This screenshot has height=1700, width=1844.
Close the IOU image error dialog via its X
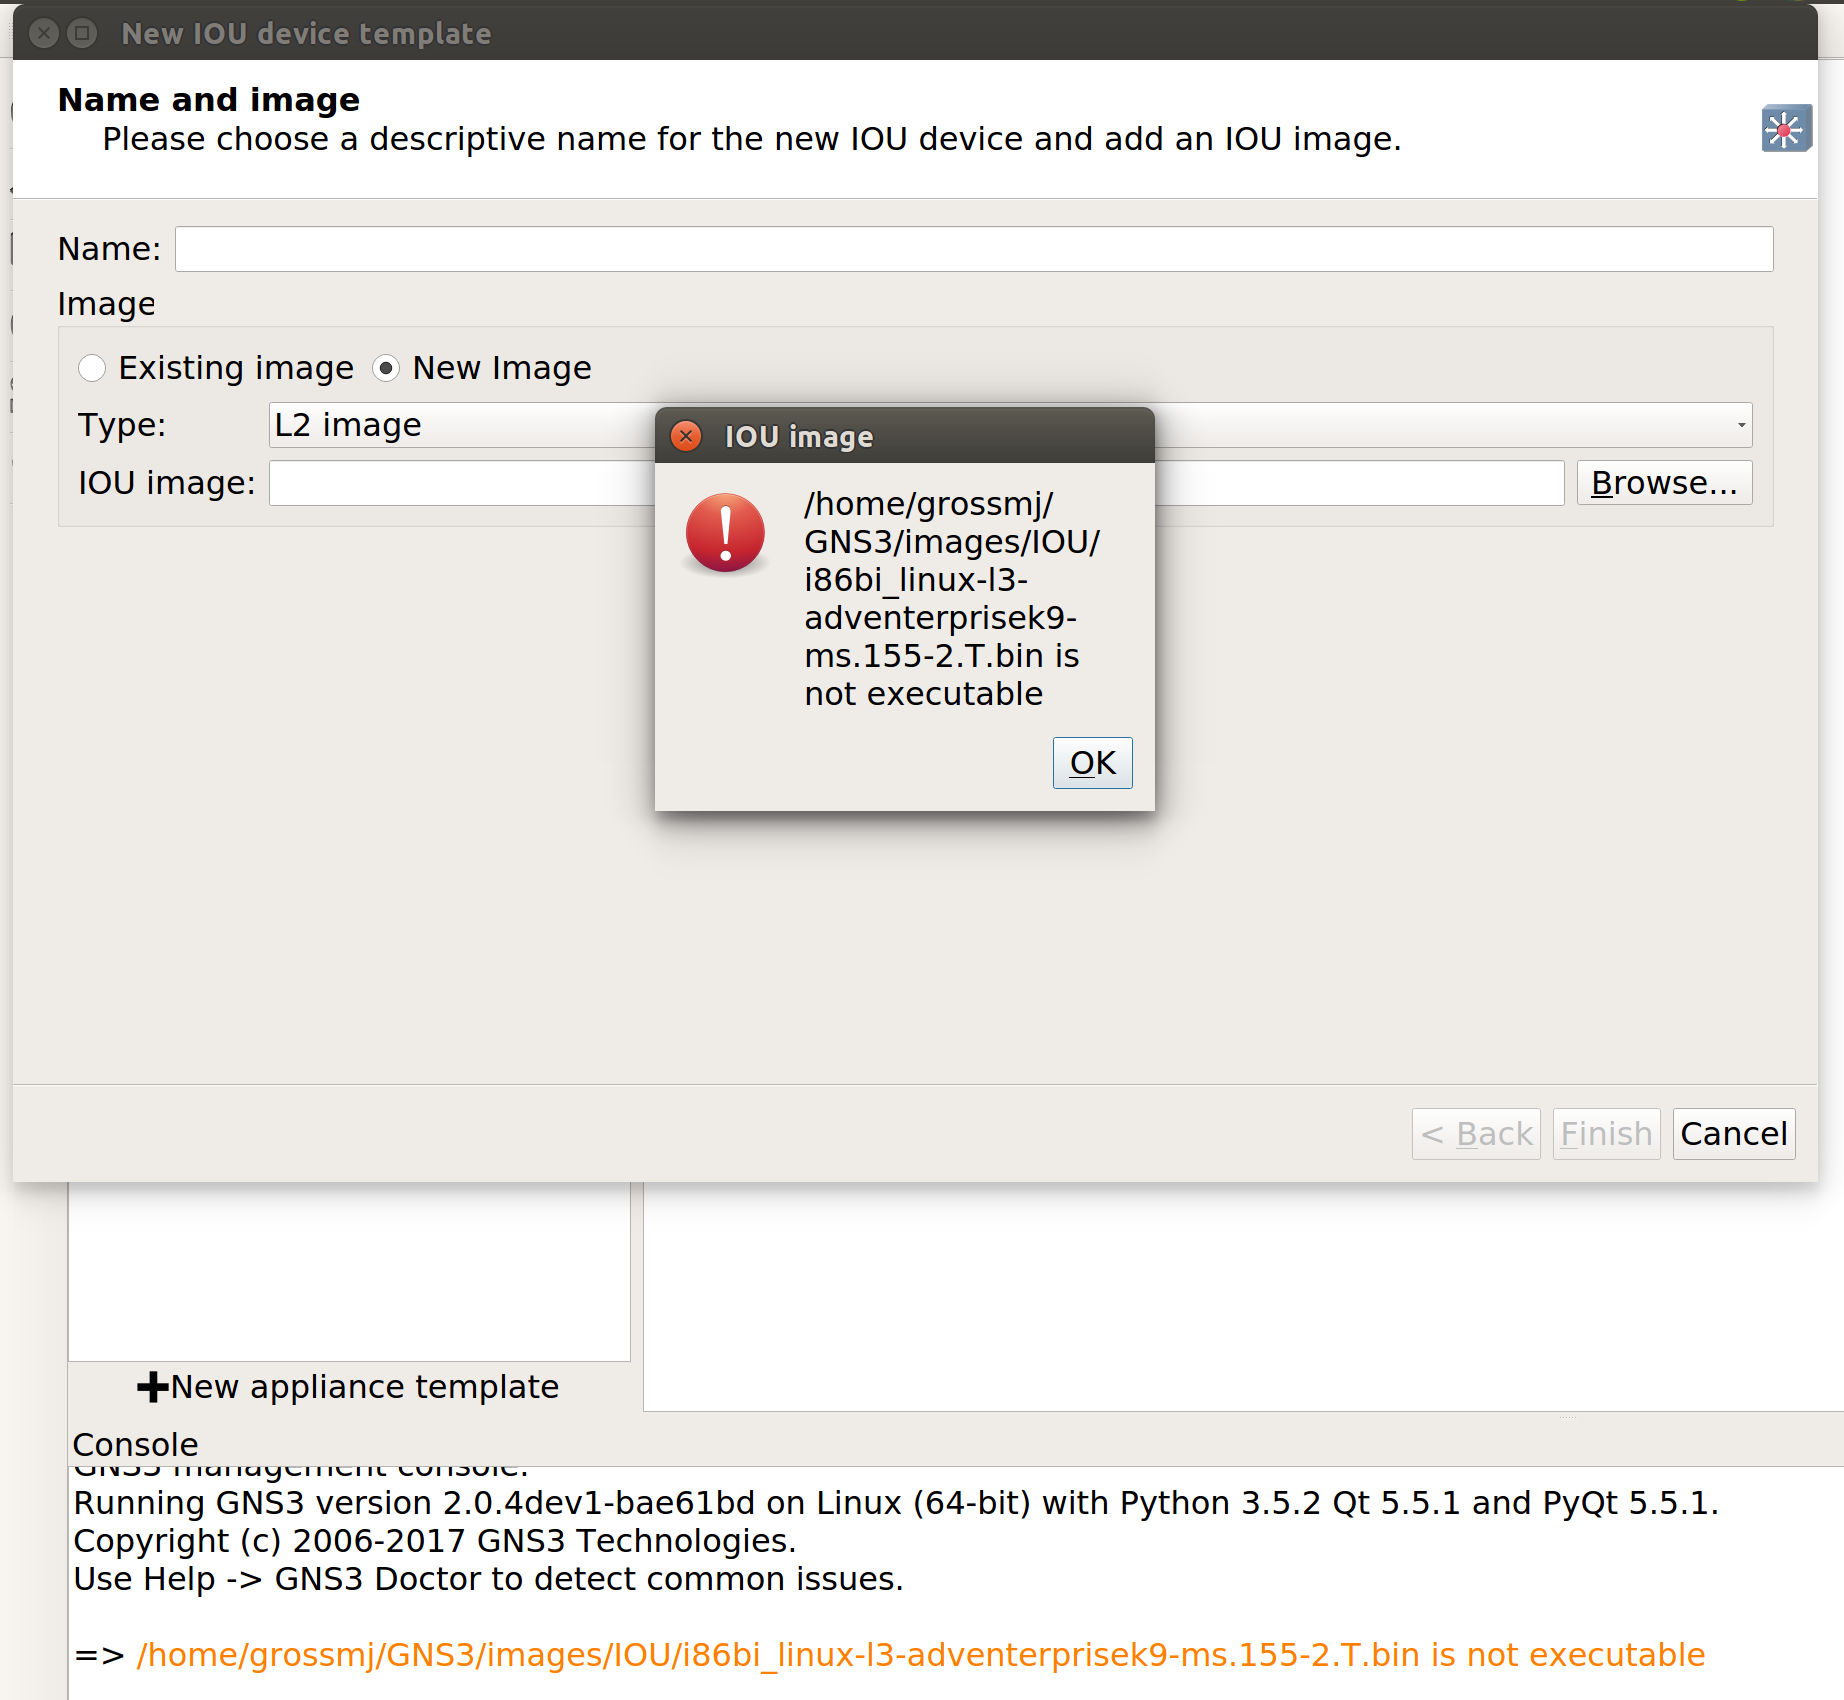click(x=685, y=436)
